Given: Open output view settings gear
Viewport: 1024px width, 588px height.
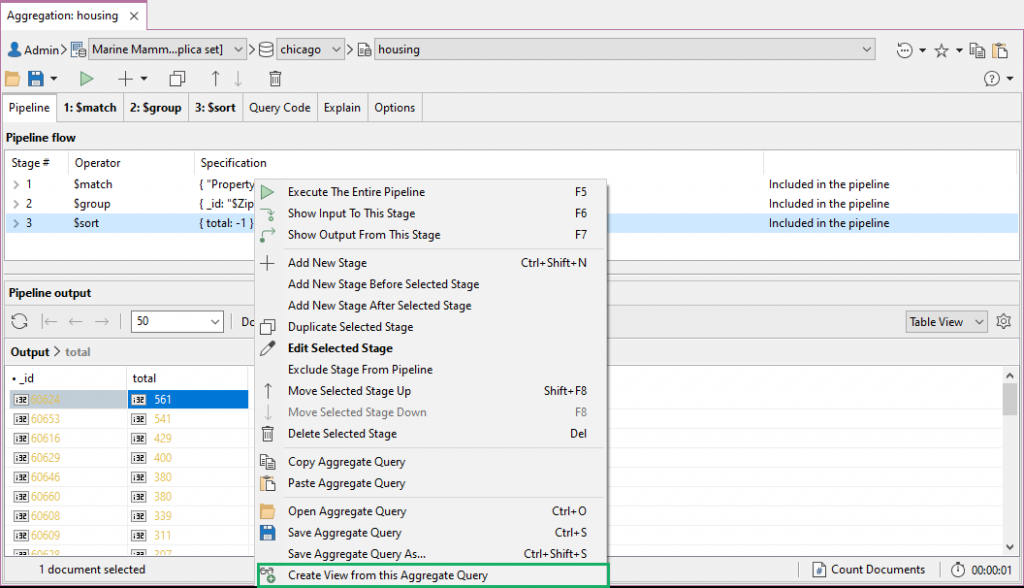Looking at the screenshot, I should pos(1004,321).
